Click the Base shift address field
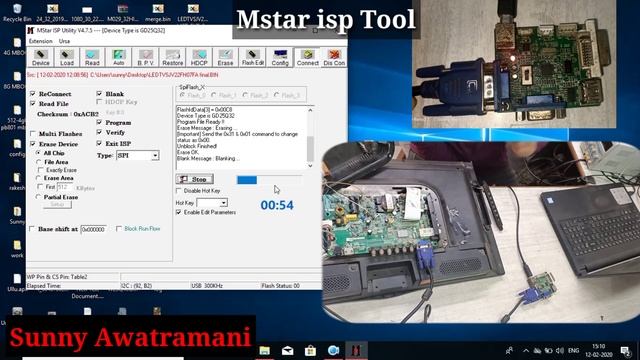 [x=93, y=229]
